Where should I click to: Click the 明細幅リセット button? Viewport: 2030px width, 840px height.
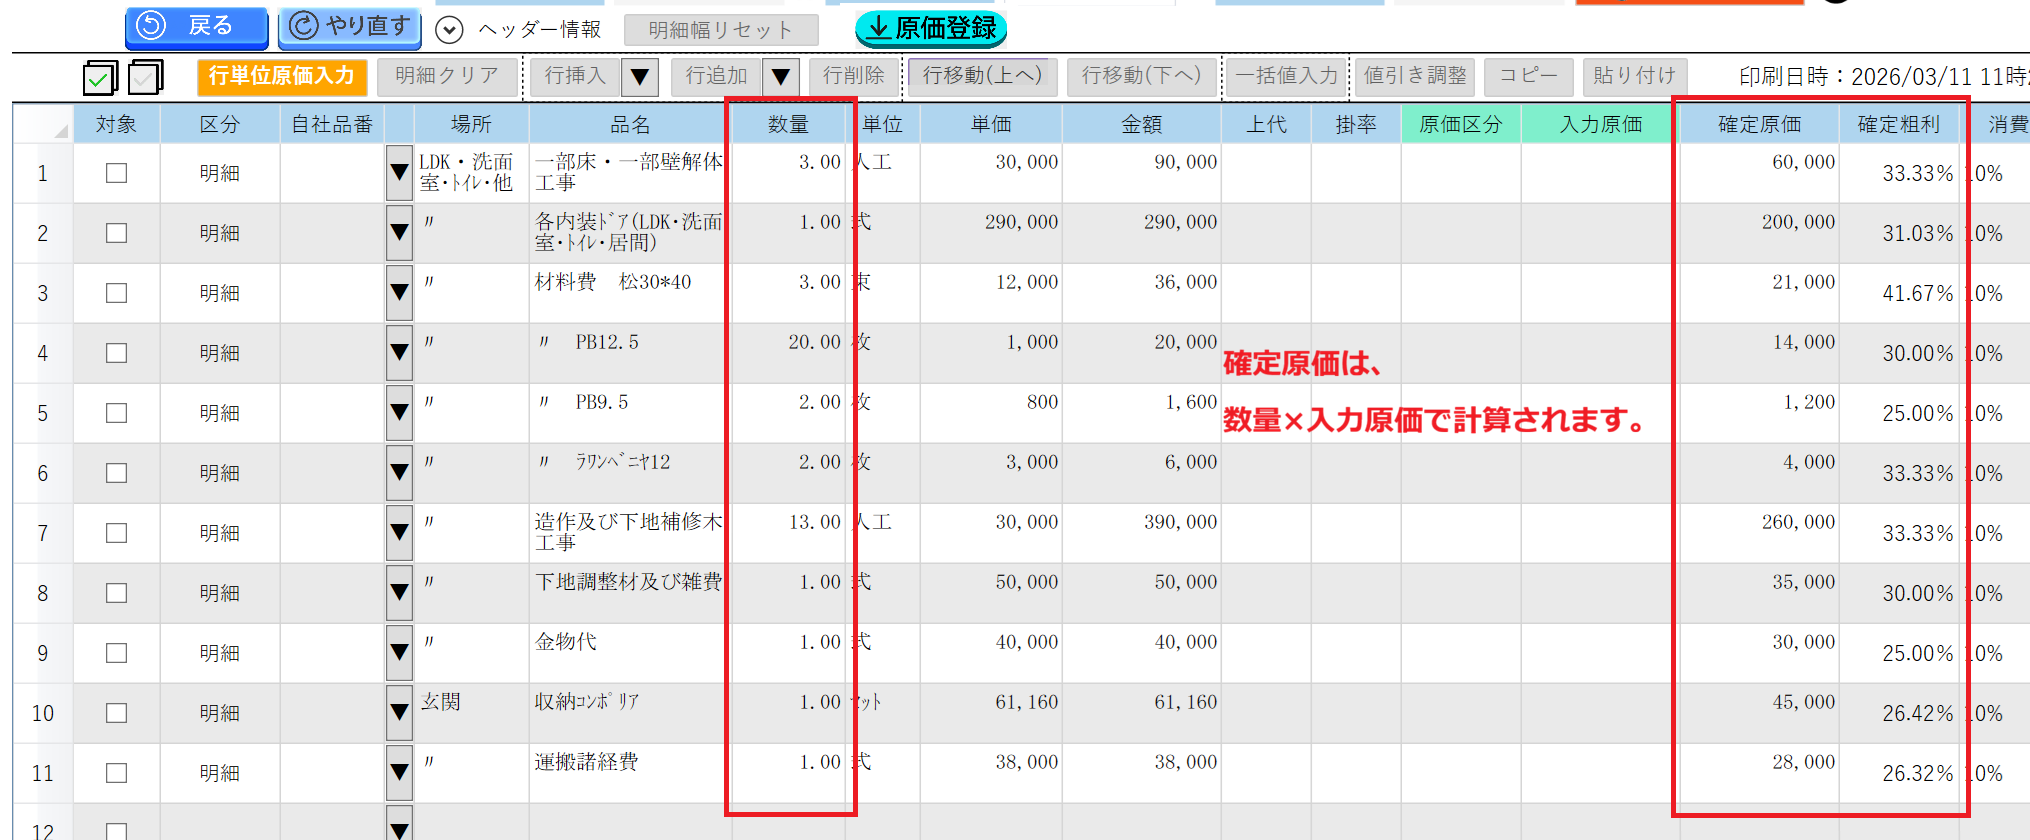coord(720,30)
